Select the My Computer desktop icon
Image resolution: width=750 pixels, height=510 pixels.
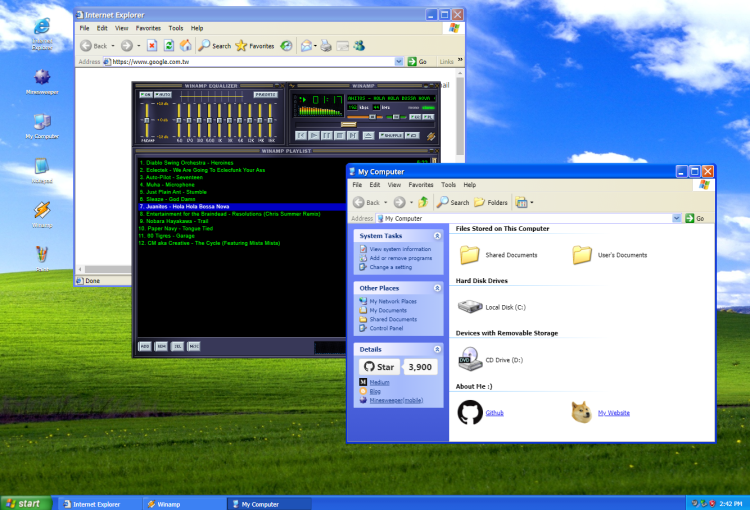coord(42,122)
